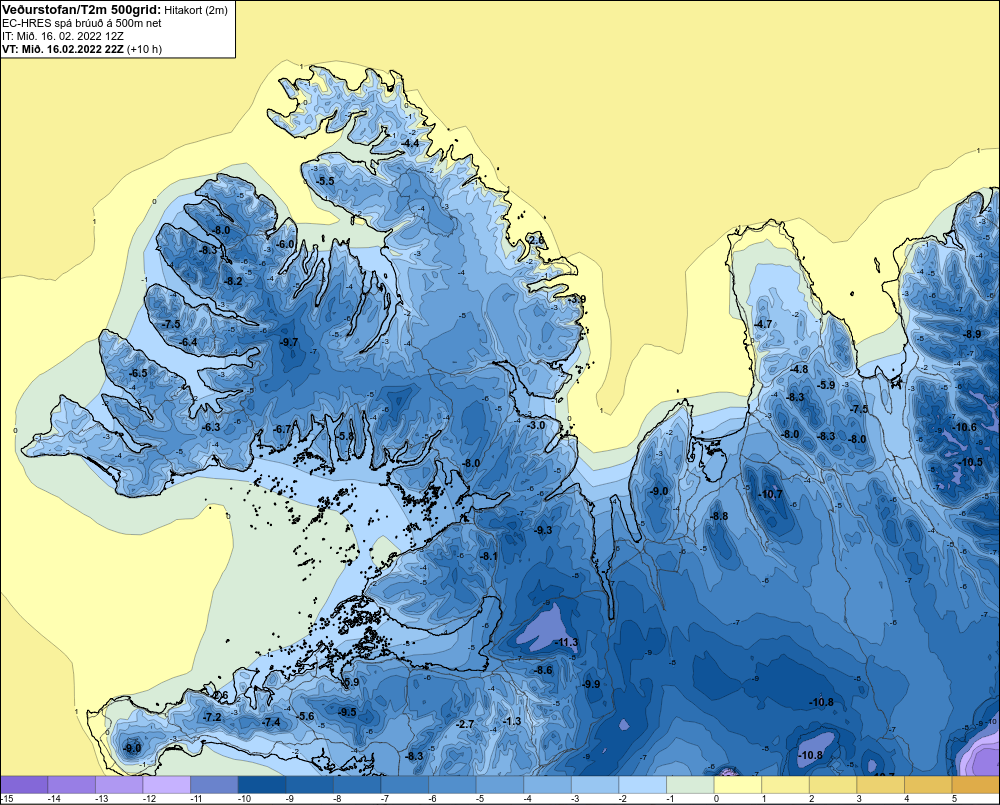Screen dimensions: 1000x805
Task: Click the -9.5 temperature label
Action: click(346, 712)
